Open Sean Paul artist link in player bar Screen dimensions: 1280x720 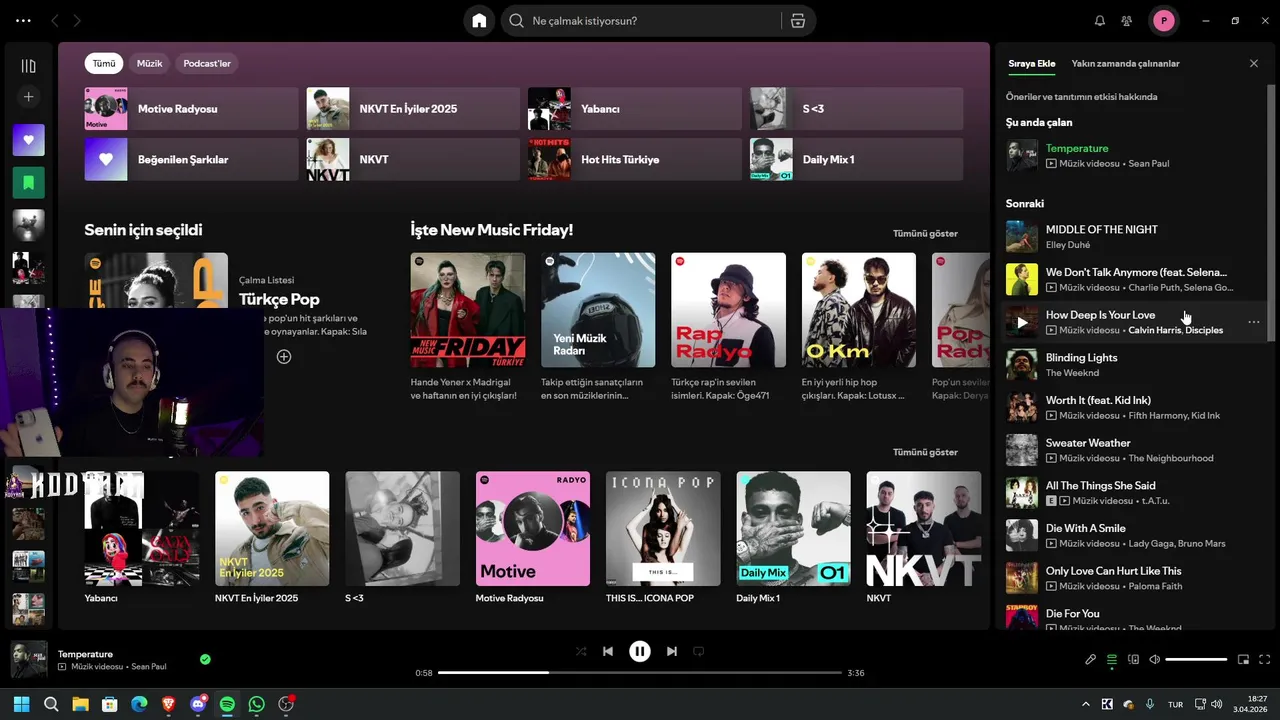149,667
